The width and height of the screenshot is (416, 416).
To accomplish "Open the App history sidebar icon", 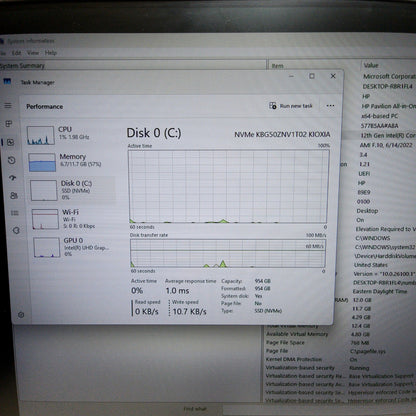I will coord(12,160).
